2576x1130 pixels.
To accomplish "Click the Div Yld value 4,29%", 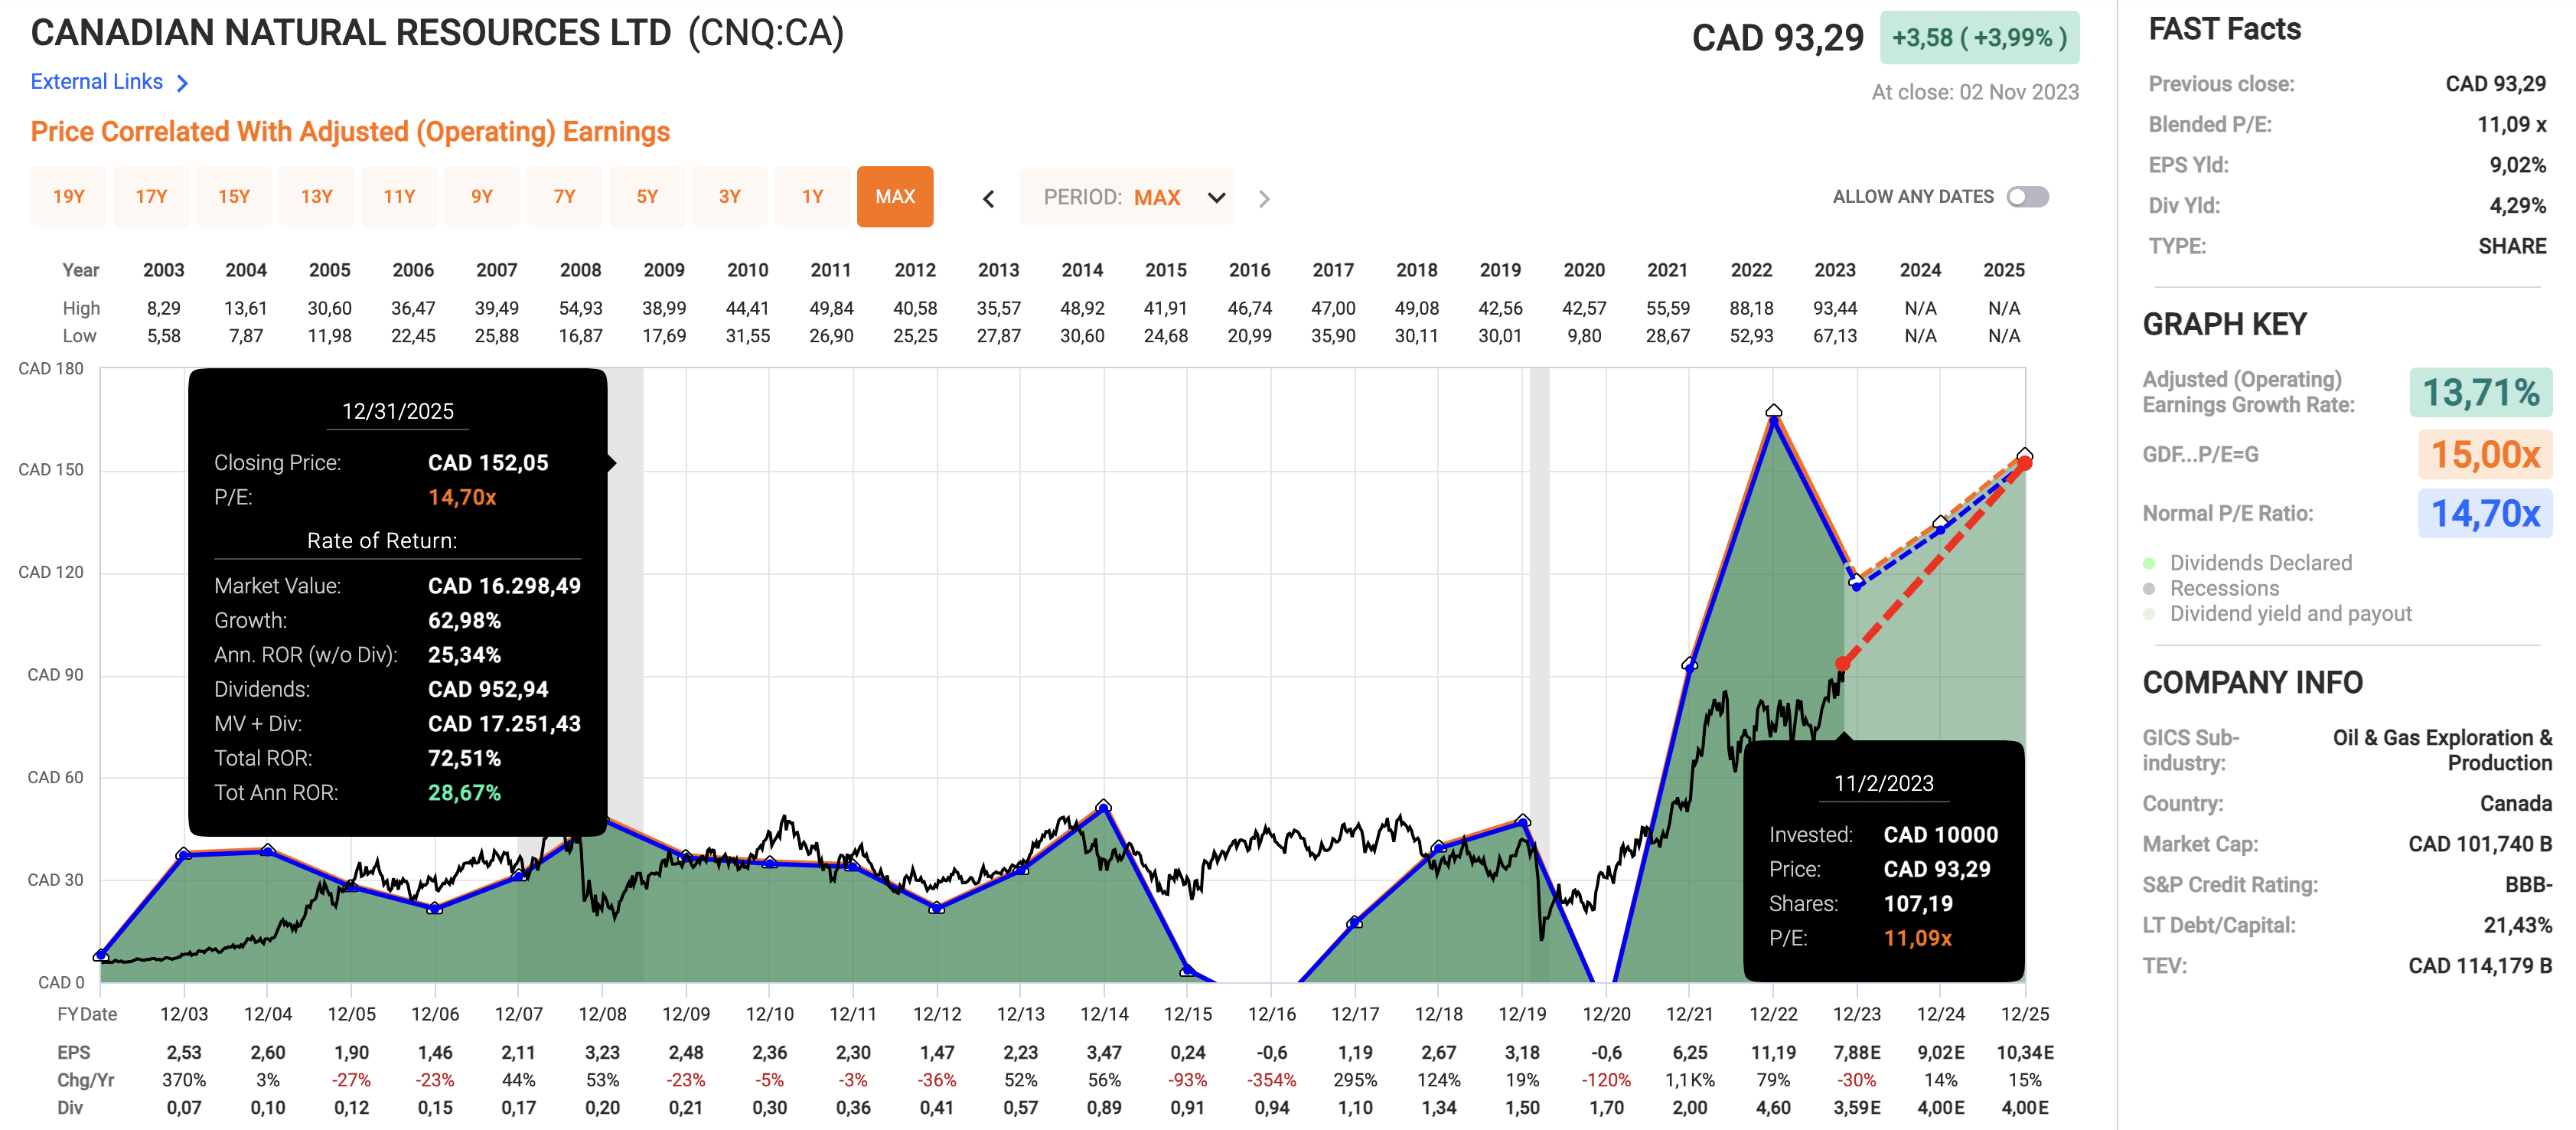I will click(2517, 206).
